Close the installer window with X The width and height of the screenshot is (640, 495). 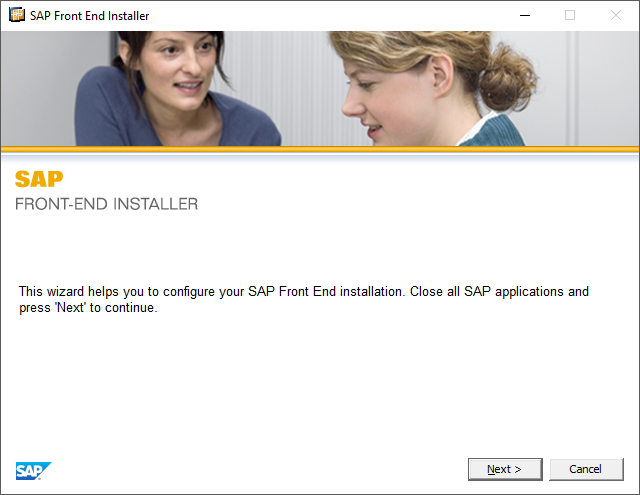coord(616,16)
